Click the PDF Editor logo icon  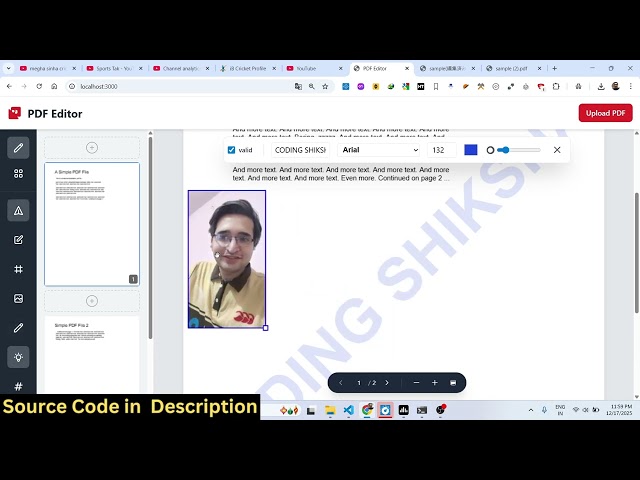[15, 113]
